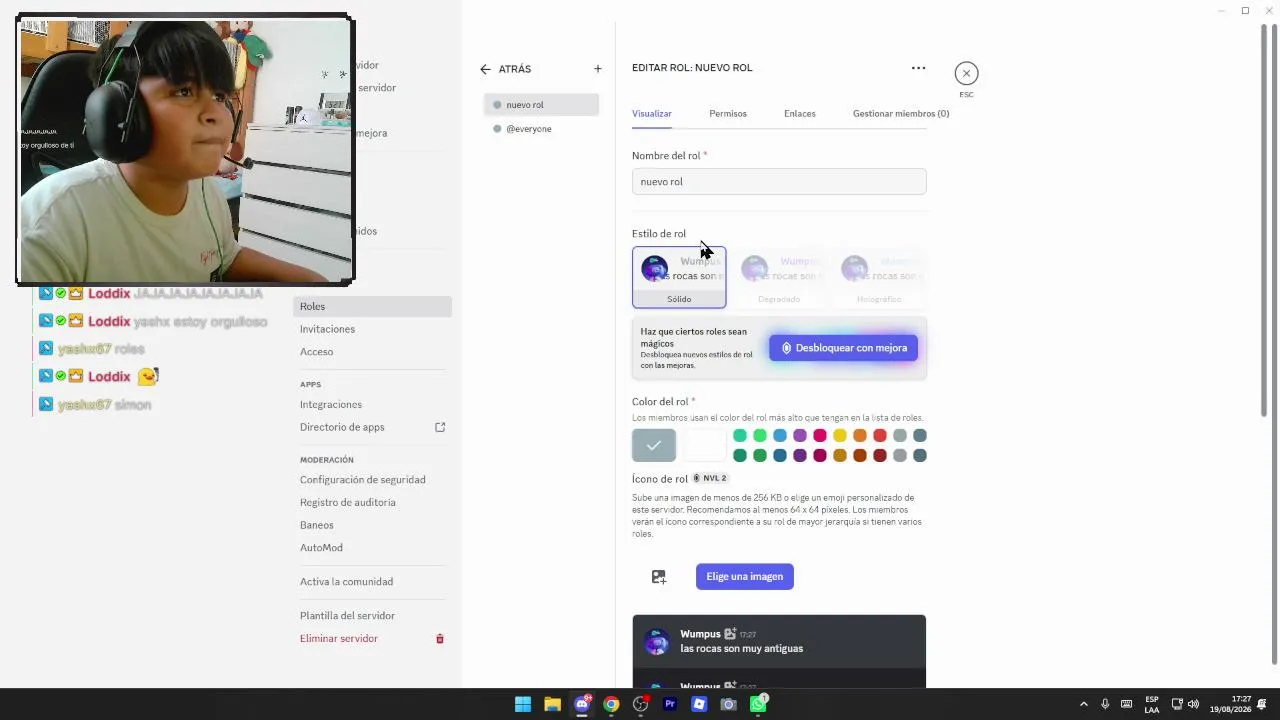The height and width of the screenshot is (720, 1280).
Task: Choose the blue role color swatch
Action: [780, 435]
